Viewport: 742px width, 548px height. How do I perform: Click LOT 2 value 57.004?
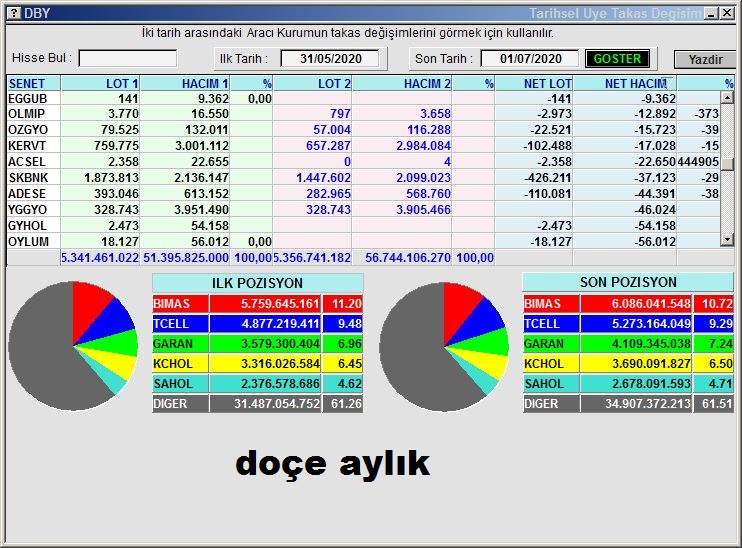pyautogui.click(x=332, y=130)
